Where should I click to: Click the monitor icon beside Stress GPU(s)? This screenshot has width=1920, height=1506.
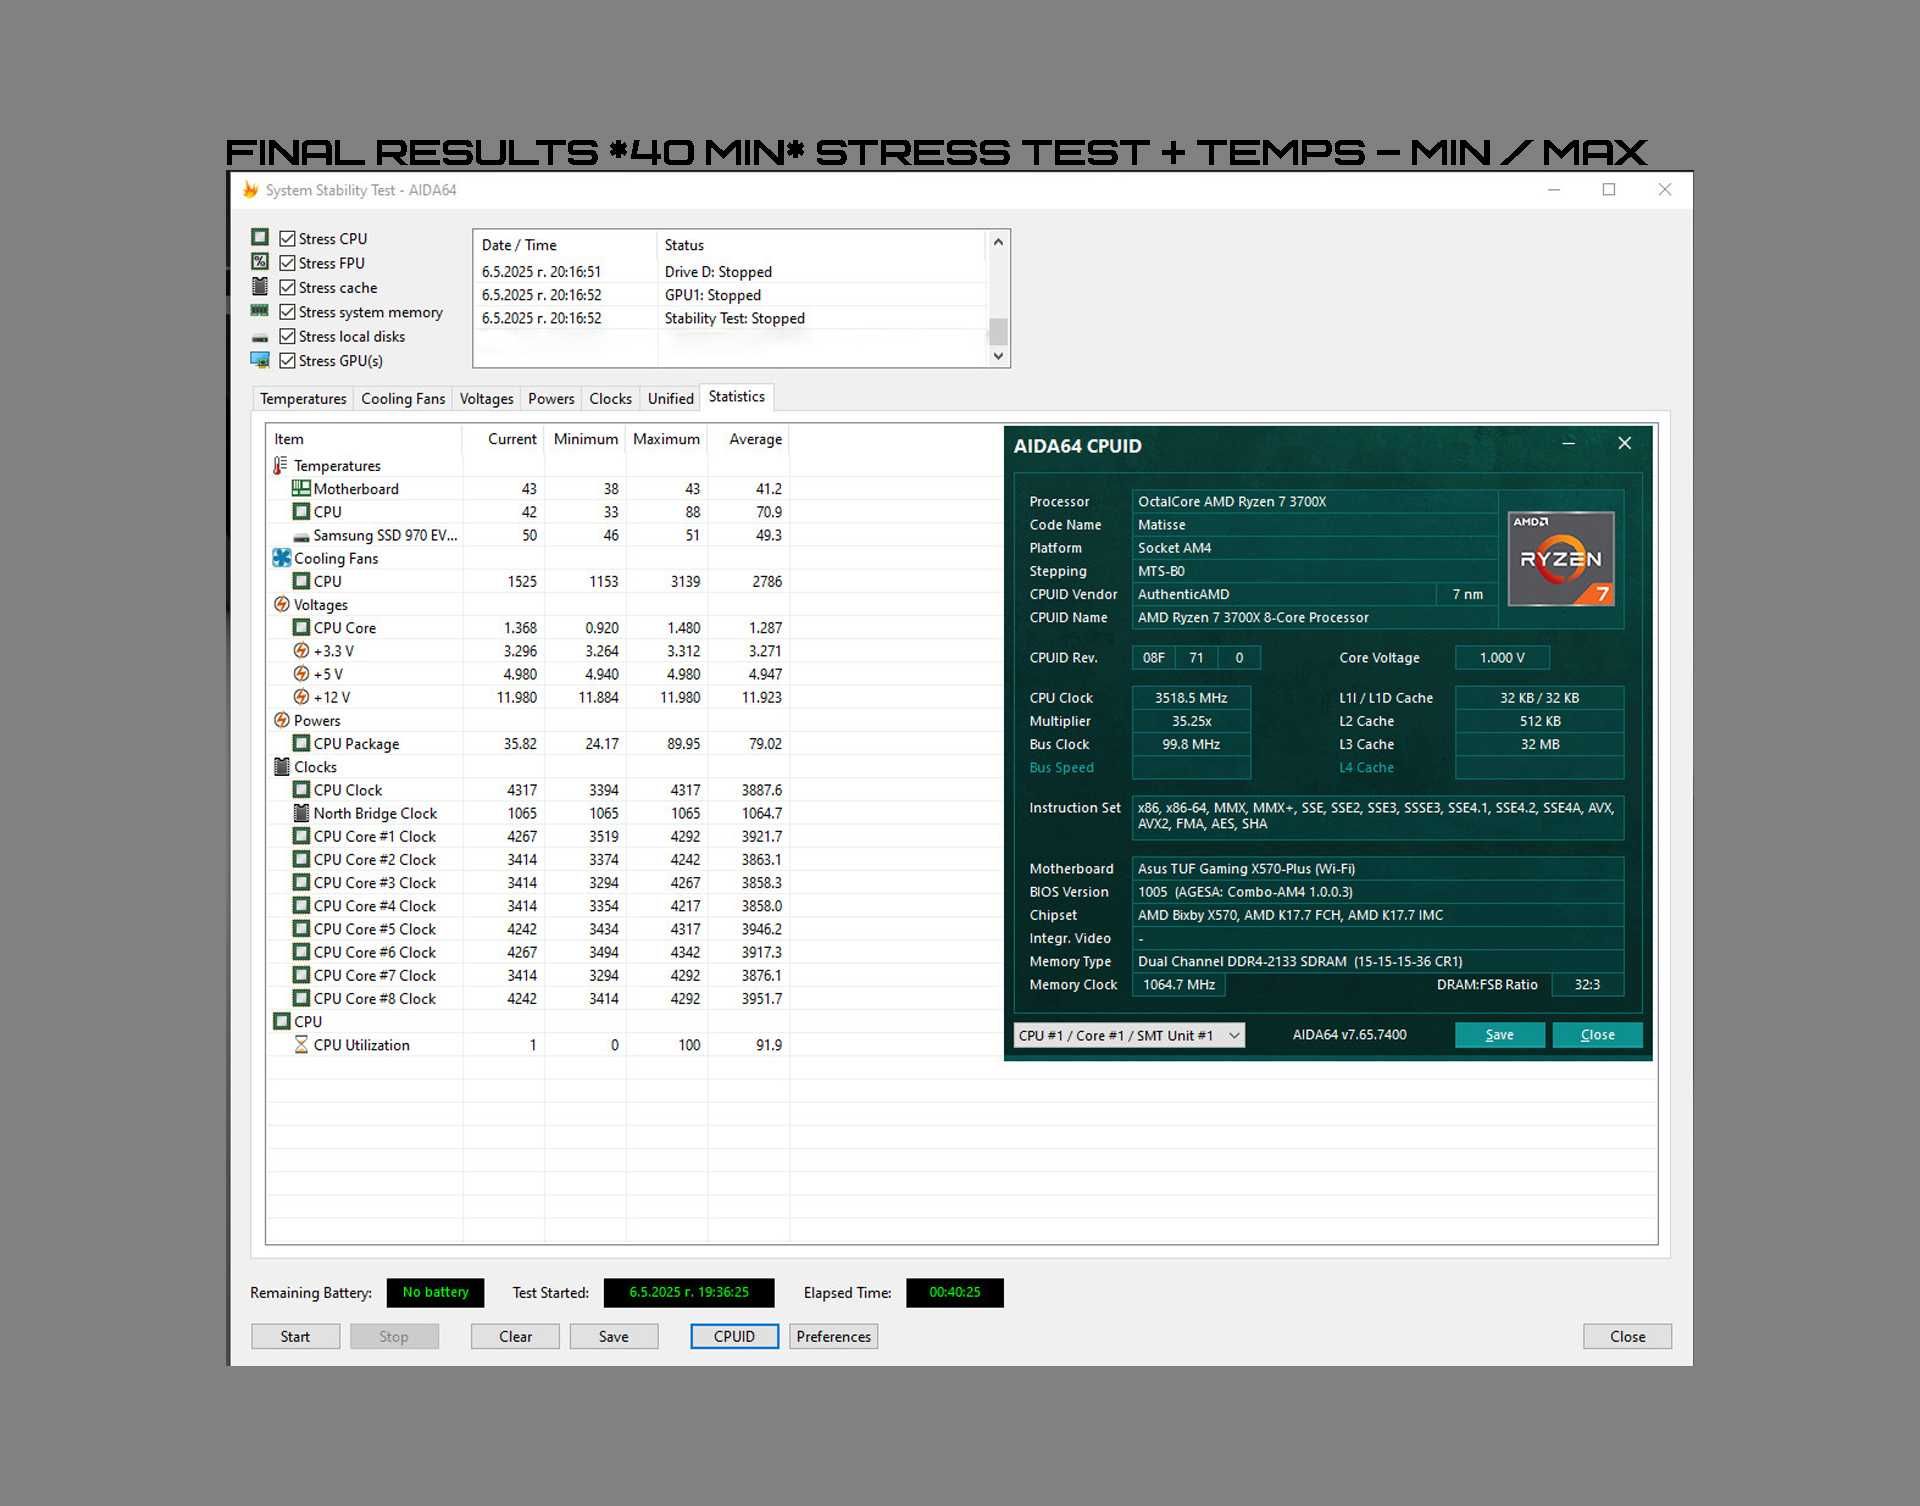coord(260,360)
